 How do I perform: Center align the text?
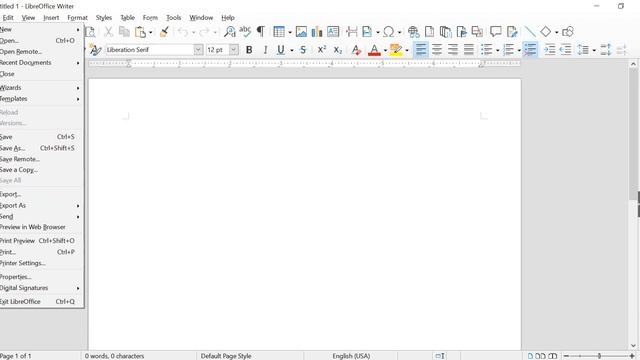[x=437, y=50]
